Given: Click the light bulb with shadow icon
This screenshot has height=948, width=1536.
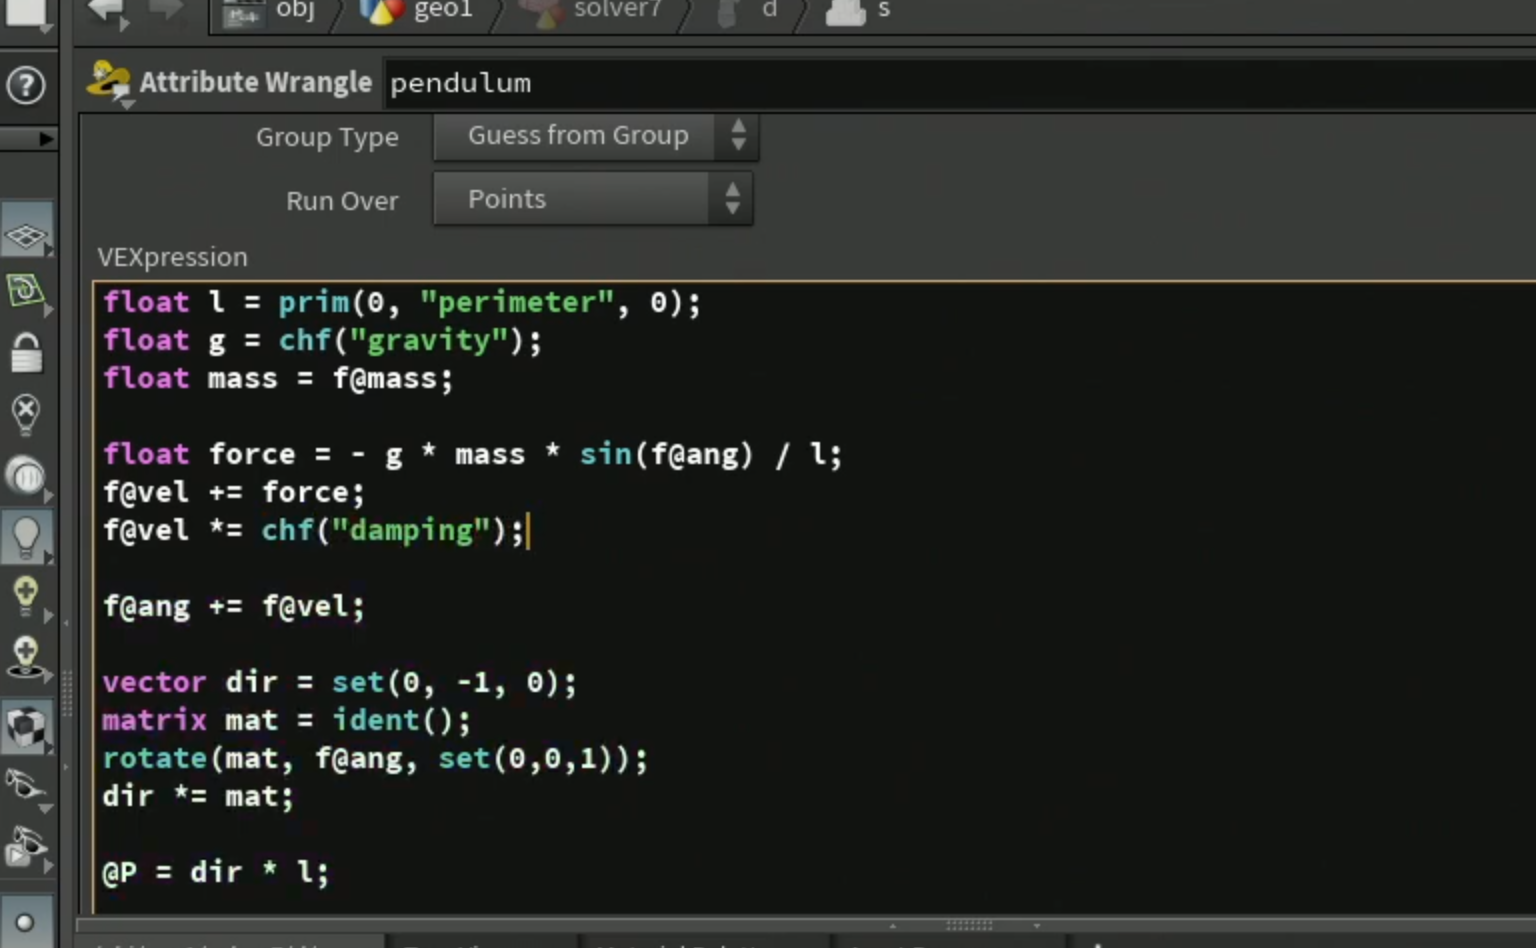Looking at the screenshot, I should click(x=26, y=658).
